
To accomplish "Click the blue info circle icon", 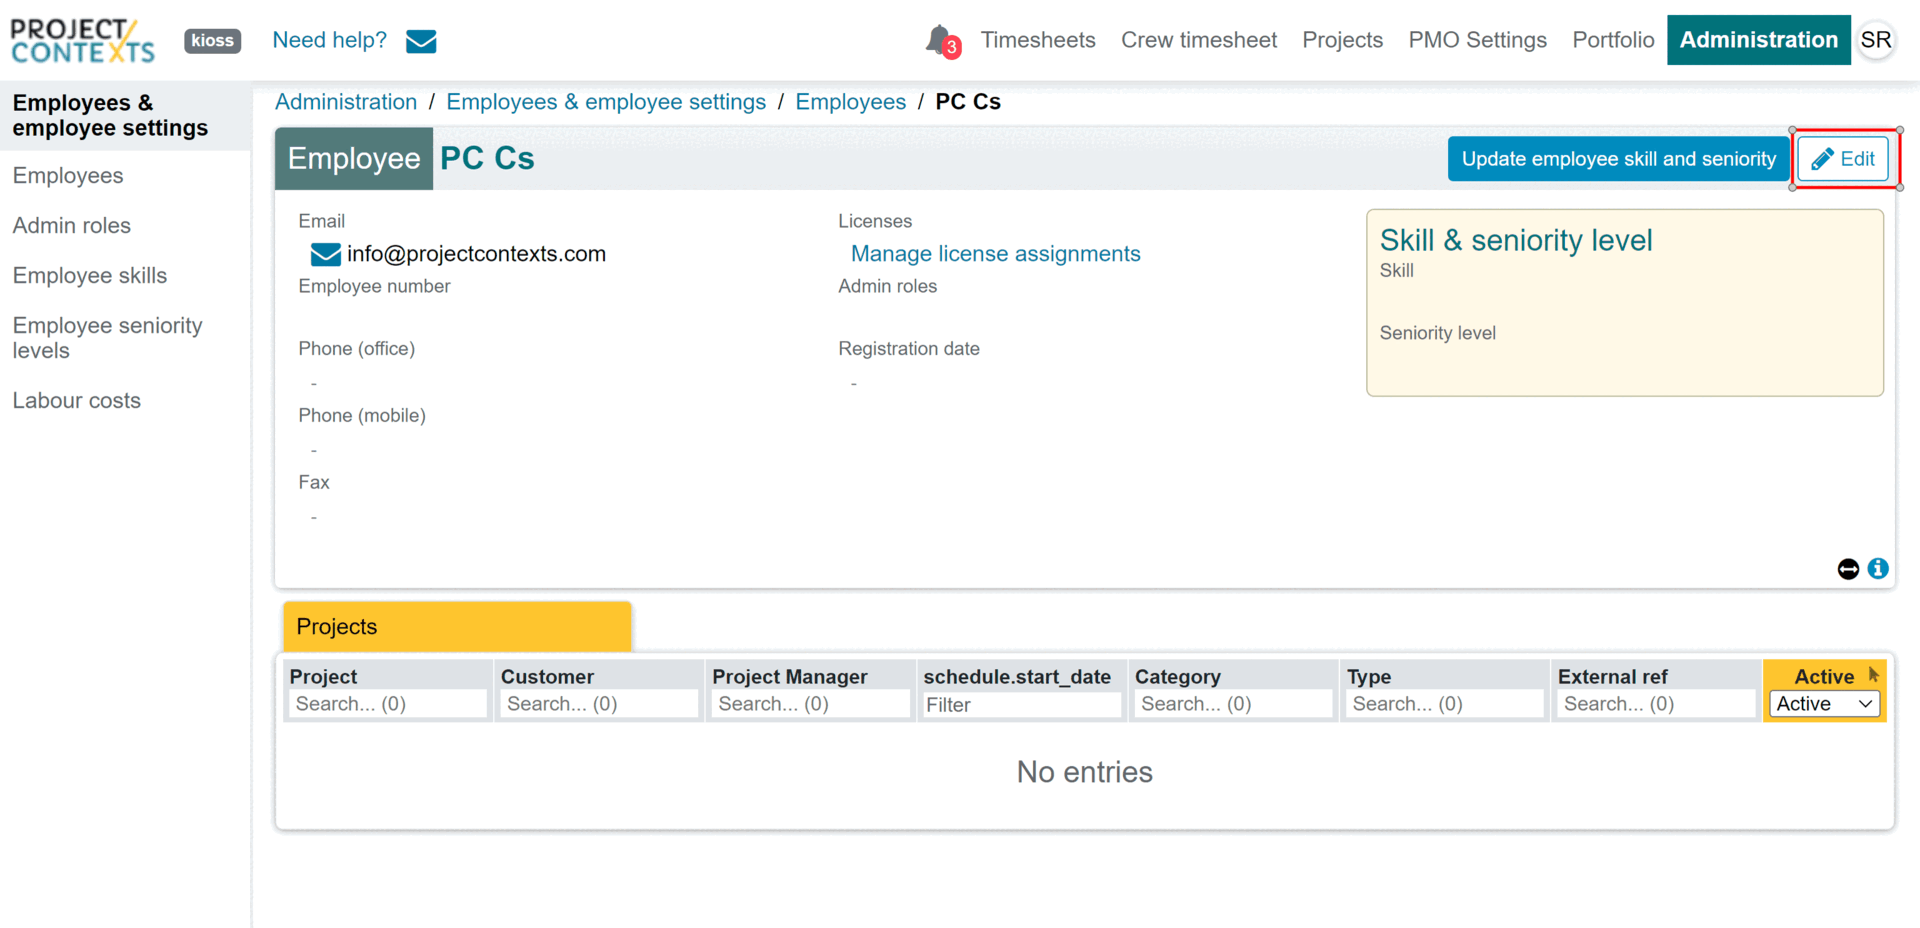I will 1878,569.
